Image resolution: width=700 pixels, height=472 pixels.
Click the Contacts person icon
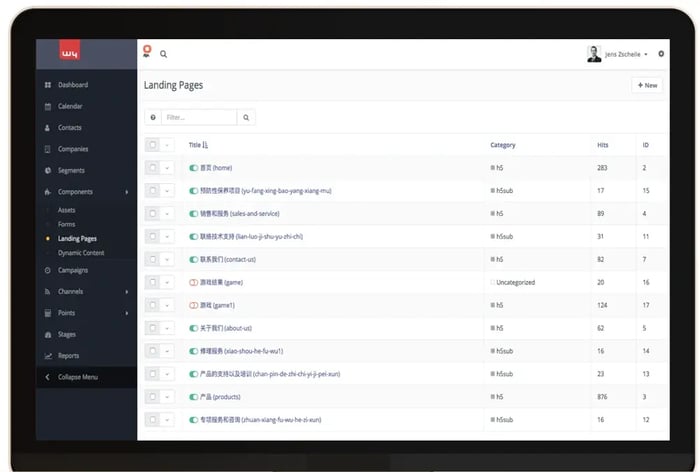click(x=48, y=128)
